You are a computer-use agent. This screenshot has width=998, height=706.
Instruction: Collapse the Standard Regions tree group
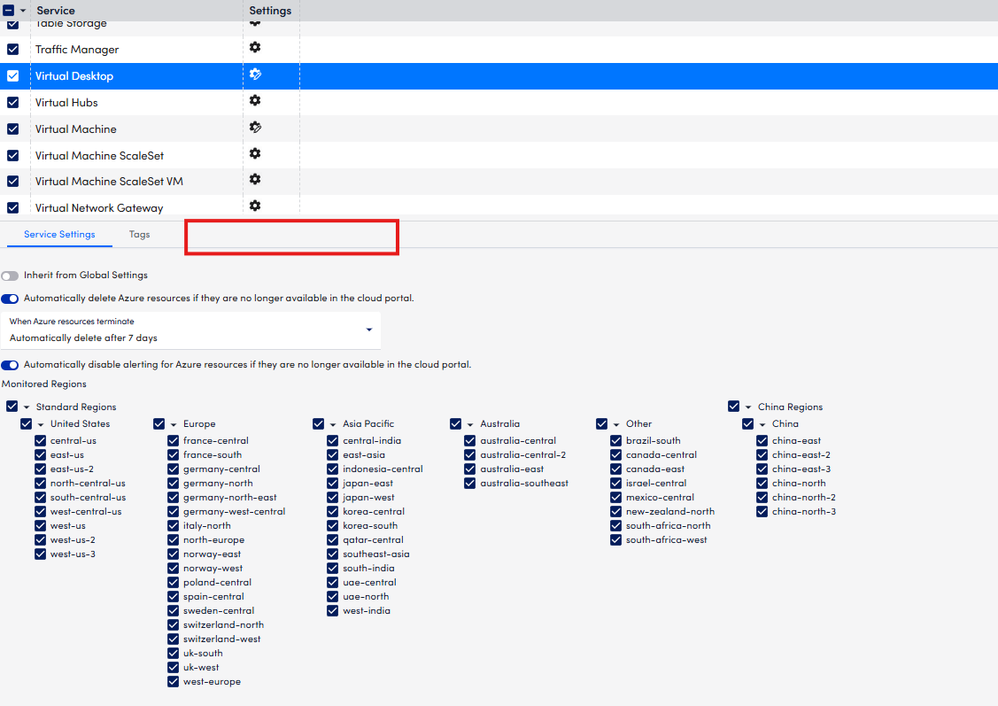[x=27, y=407]
